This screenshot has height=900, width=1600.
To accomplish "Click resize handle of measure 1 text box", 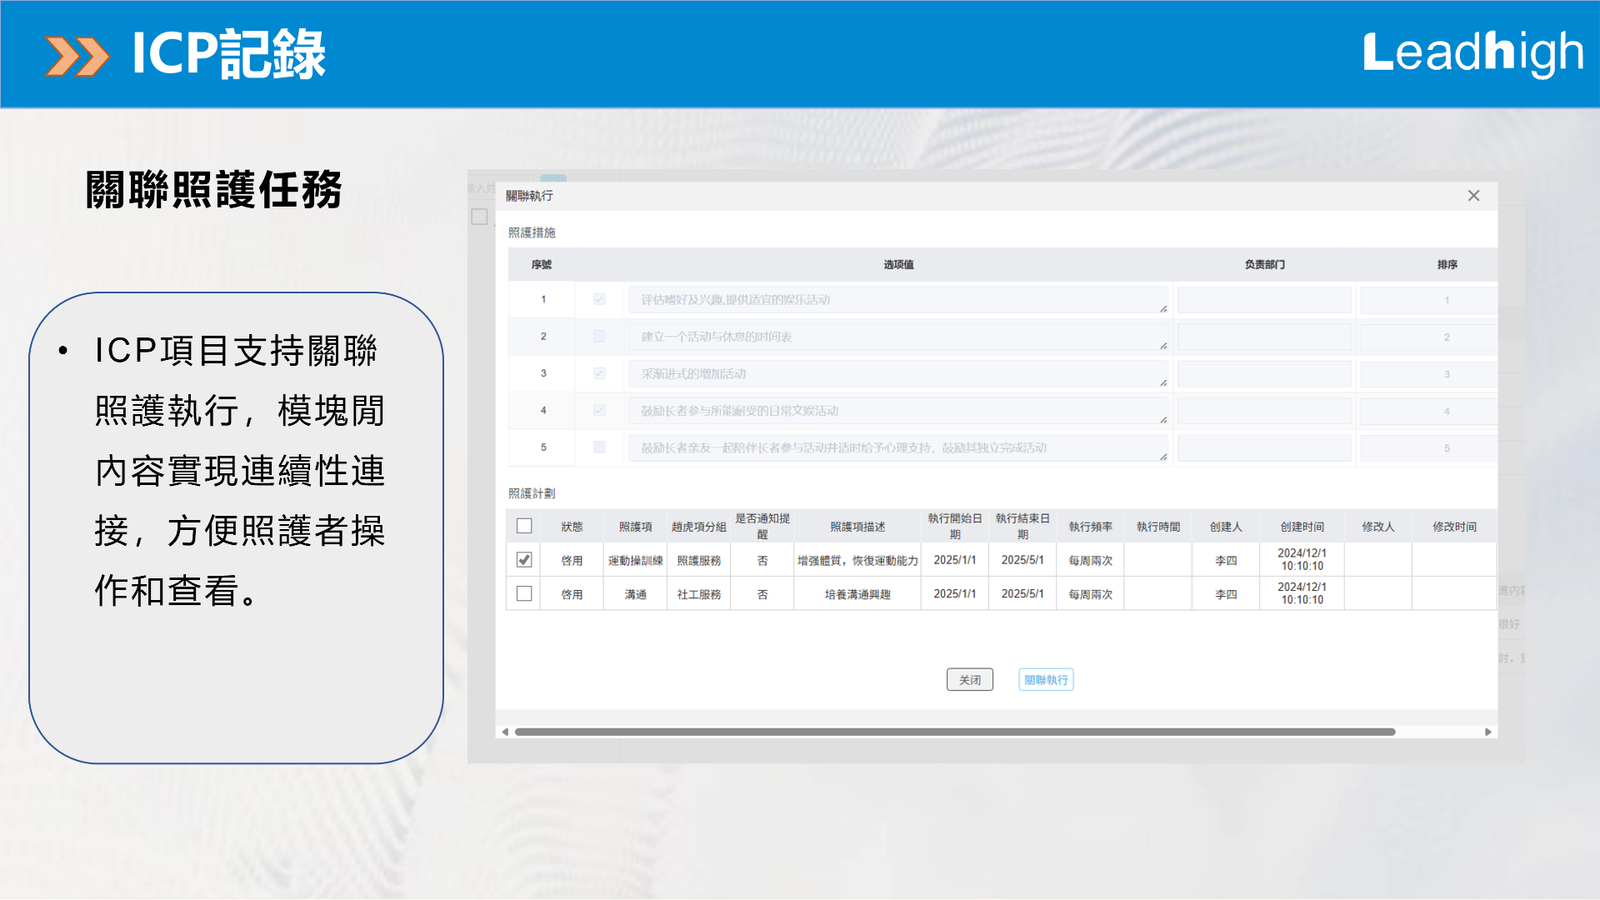I will tap(1163, 309).
